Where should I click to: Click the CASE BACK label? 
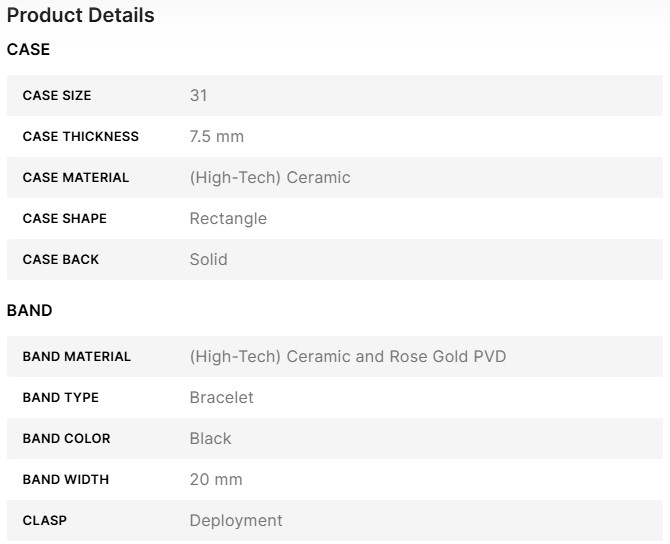61,260
